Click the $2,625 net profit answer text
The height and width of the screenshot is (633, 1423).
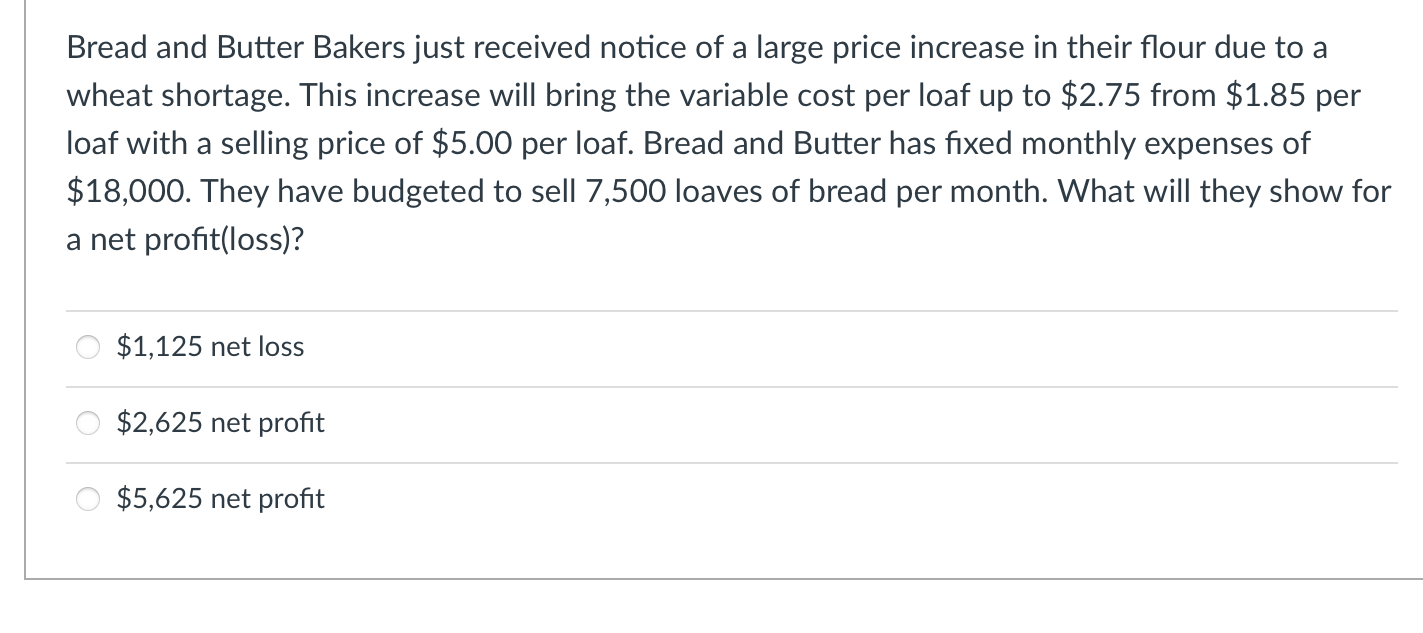[x=220, y=423]
